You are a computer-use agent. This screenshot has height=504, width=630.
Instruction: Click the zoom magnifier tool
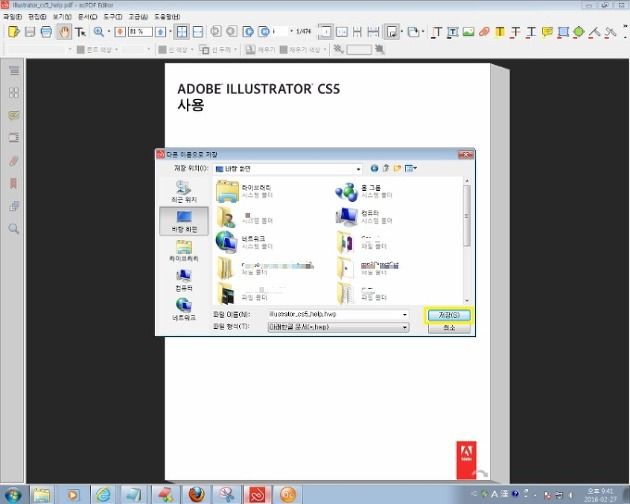click(x=98, y=32)
